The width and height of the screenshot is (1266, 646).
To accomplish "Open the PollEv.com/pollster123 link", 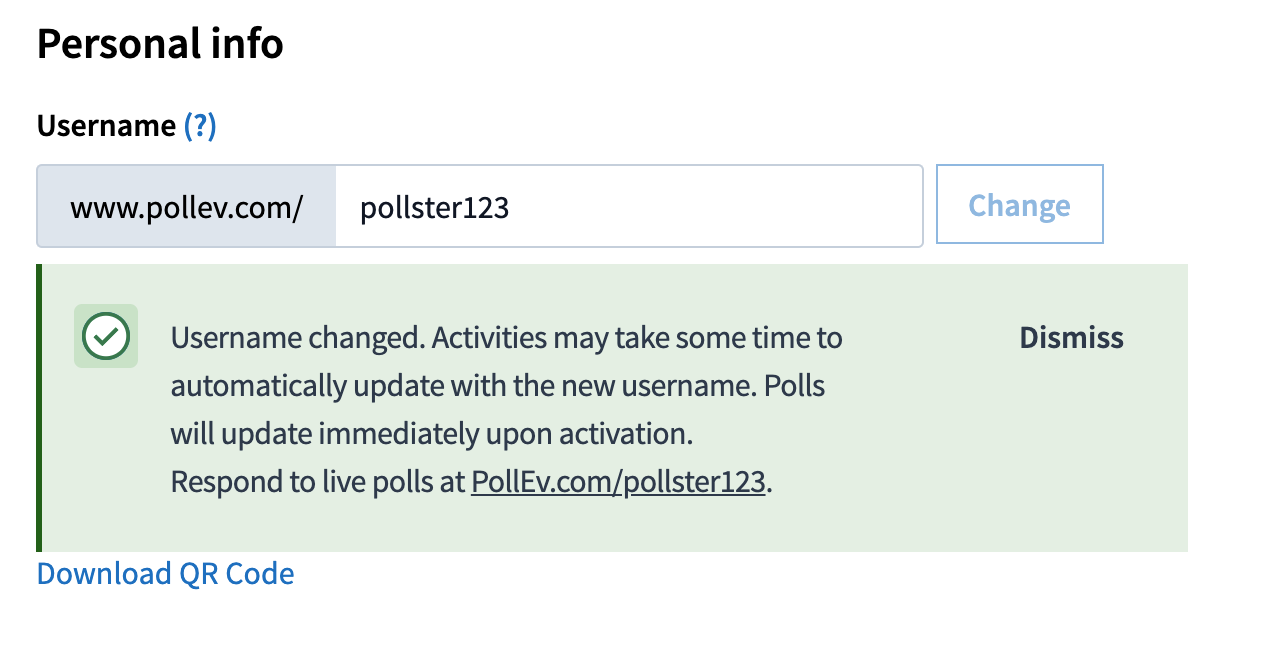I will [x=618, y=482].
